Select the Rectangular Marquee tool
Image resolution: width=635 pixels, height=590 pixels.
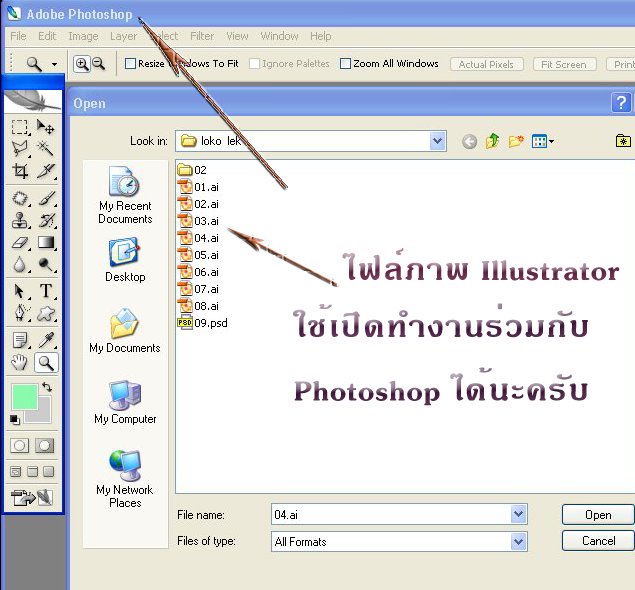point(19,127)
